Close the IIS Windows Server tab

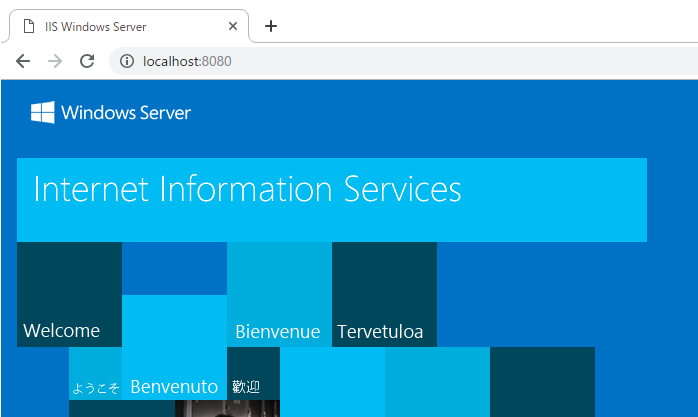[232, 26]
